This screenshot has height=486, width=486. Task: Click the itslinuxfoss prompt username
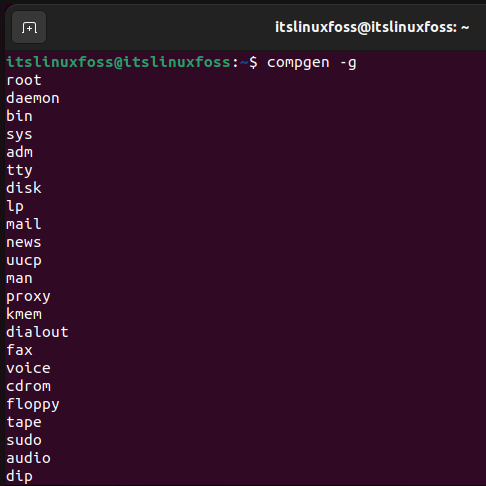pos(118,62)
